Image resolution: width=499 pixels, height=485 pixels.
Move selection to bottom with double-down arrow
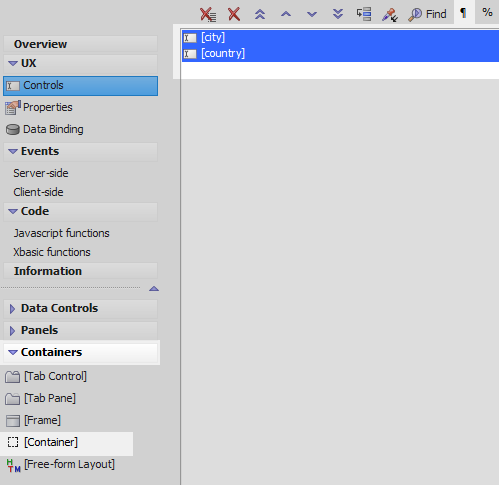point(338,14)
